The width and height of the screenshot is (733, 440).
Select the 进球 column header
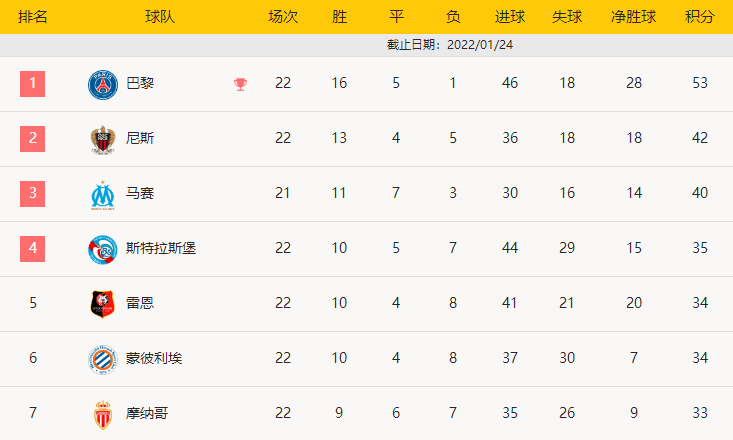coord(510,17)
